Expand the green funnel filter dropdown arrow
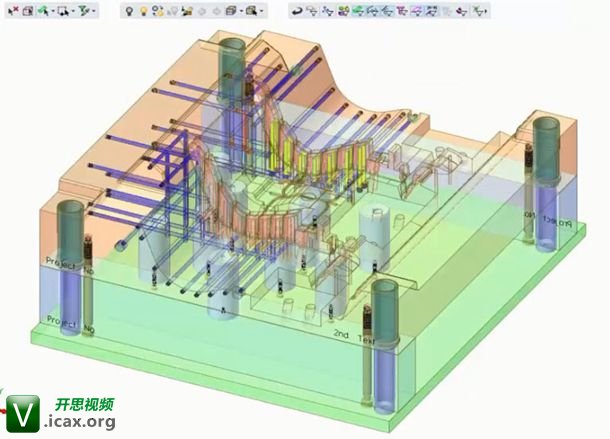610x439 pixels. click(93, 11)
